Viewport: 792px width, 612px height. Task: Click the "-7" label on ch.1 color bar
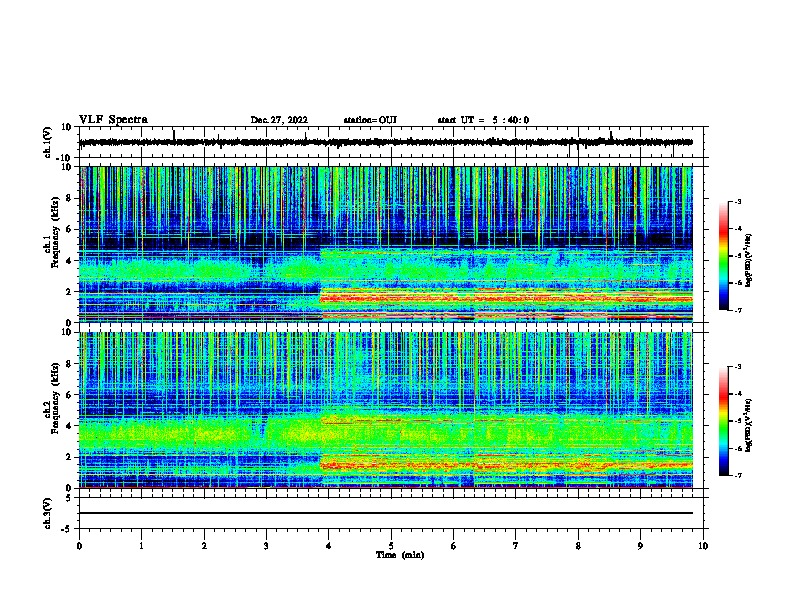coord(737,310)
